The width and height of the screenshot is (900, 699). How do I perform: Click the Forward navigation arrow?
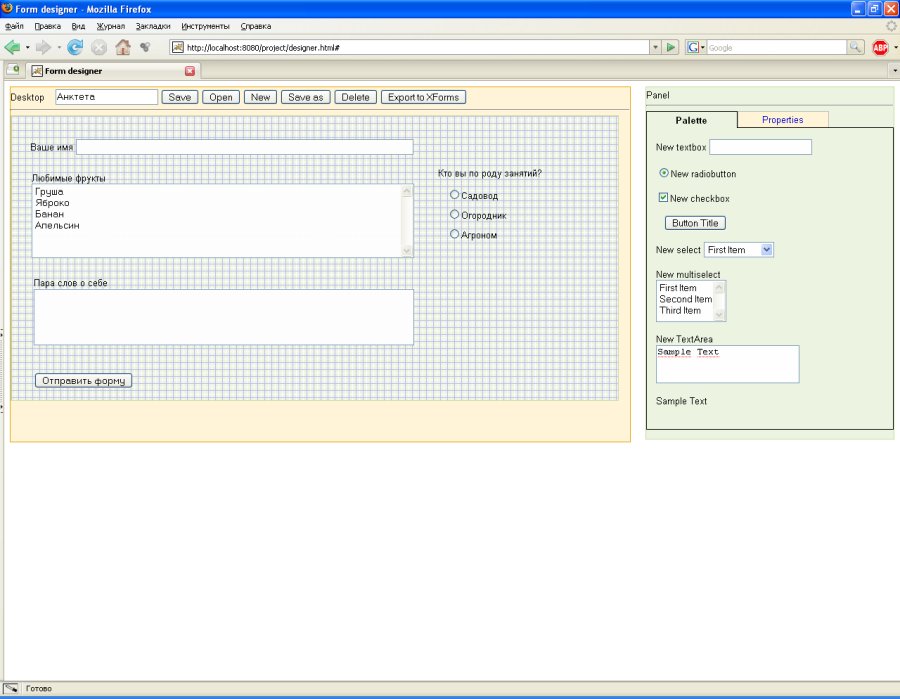point(43,47)
